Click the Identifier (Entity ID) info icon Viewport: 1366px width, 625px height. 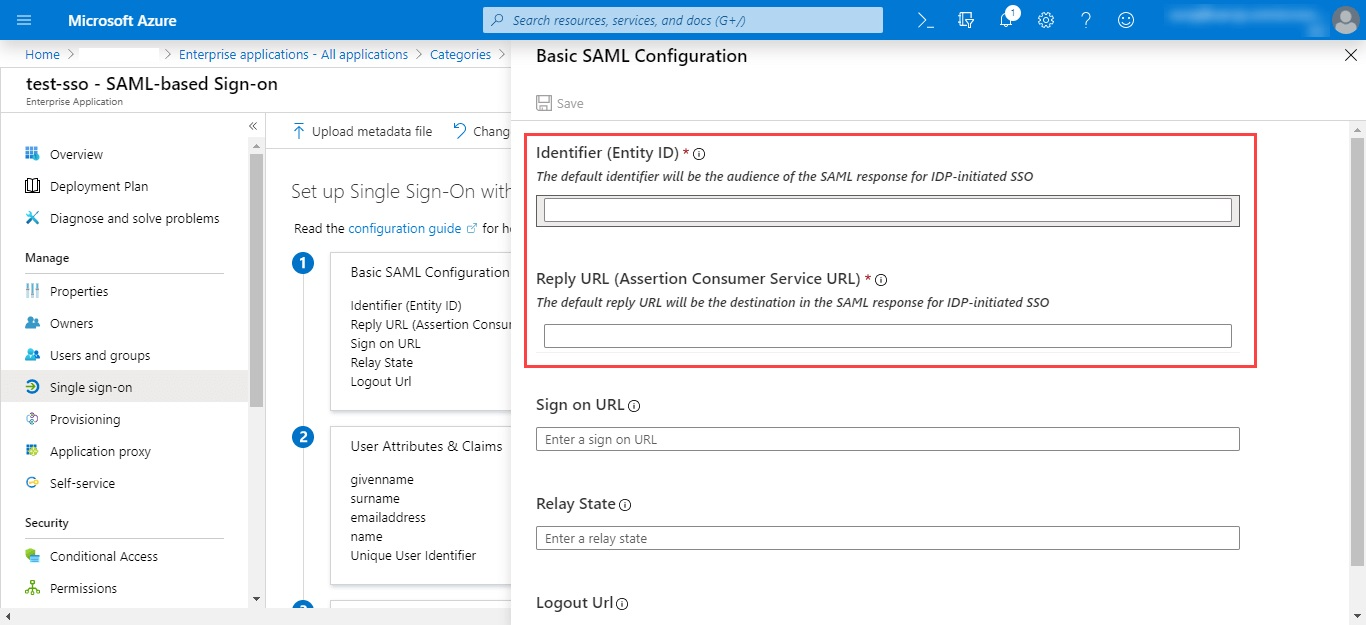click(700, 154)
